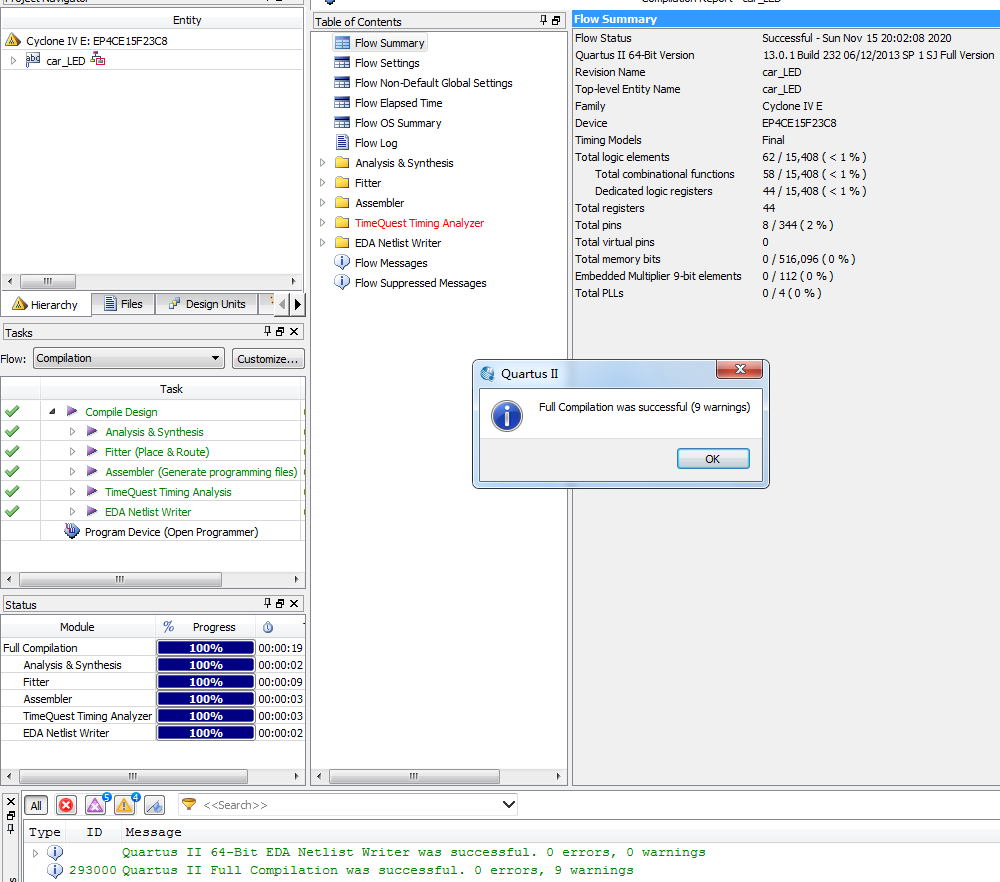1000x882 pixels.
Task: Collapse the Compile Design task
Action: pos(52,412)
